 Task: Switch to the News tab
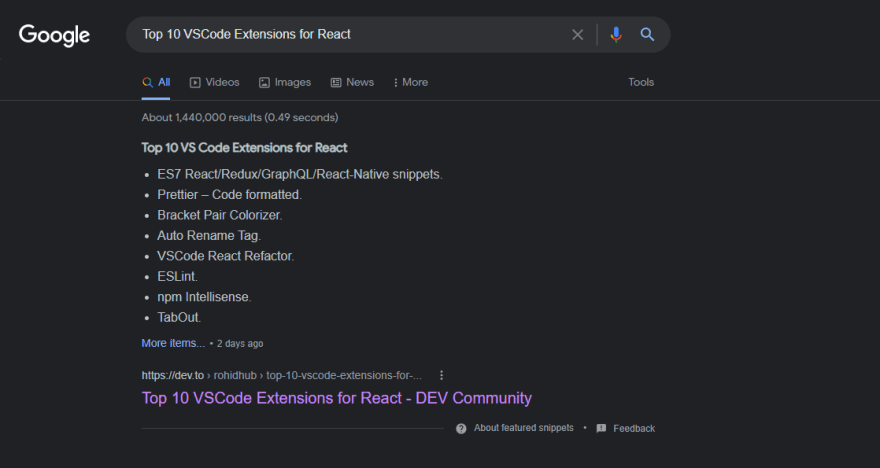click(352, 82)
